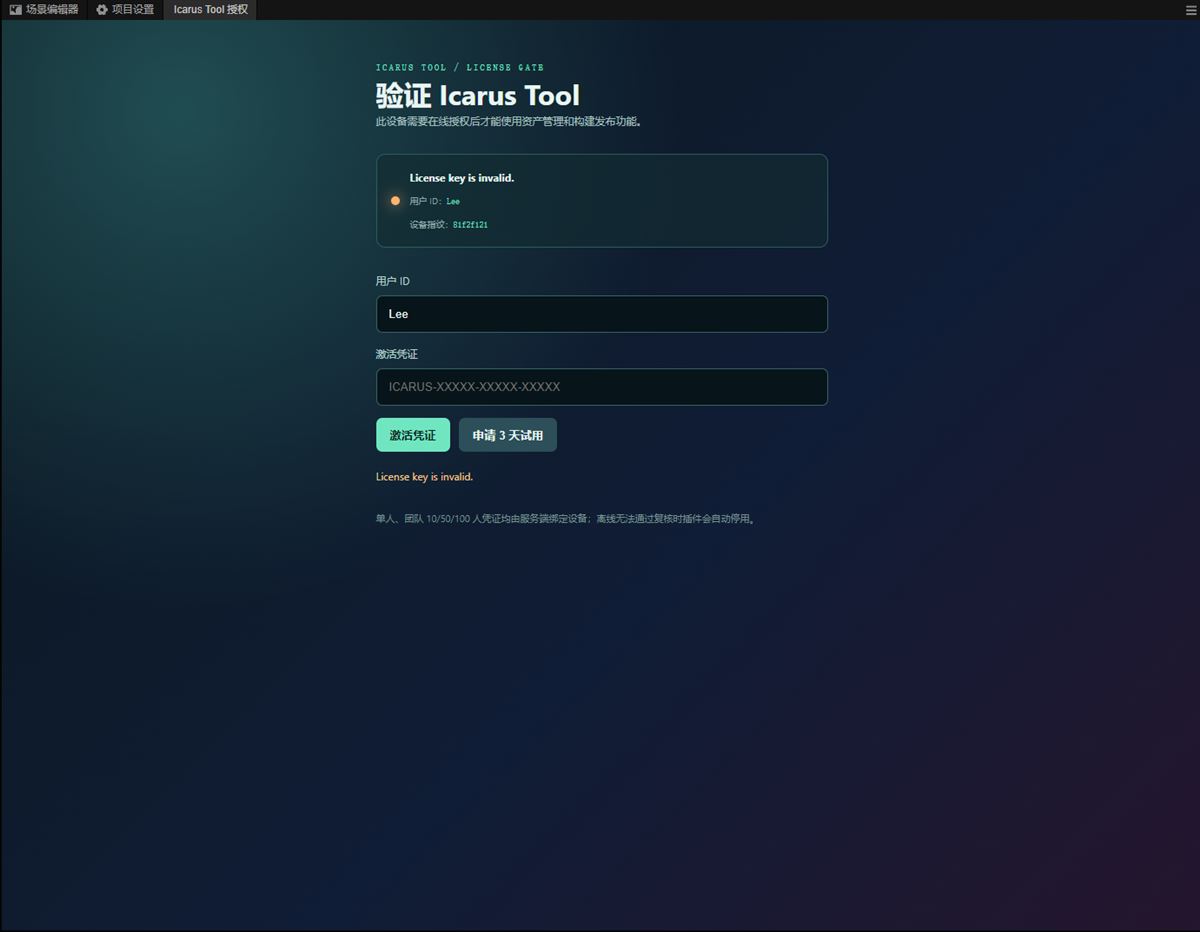This screenshot has height=932, width=1200.
Task: Click the footer note about 单人、团队 凭证
Action: click(566, 519)
